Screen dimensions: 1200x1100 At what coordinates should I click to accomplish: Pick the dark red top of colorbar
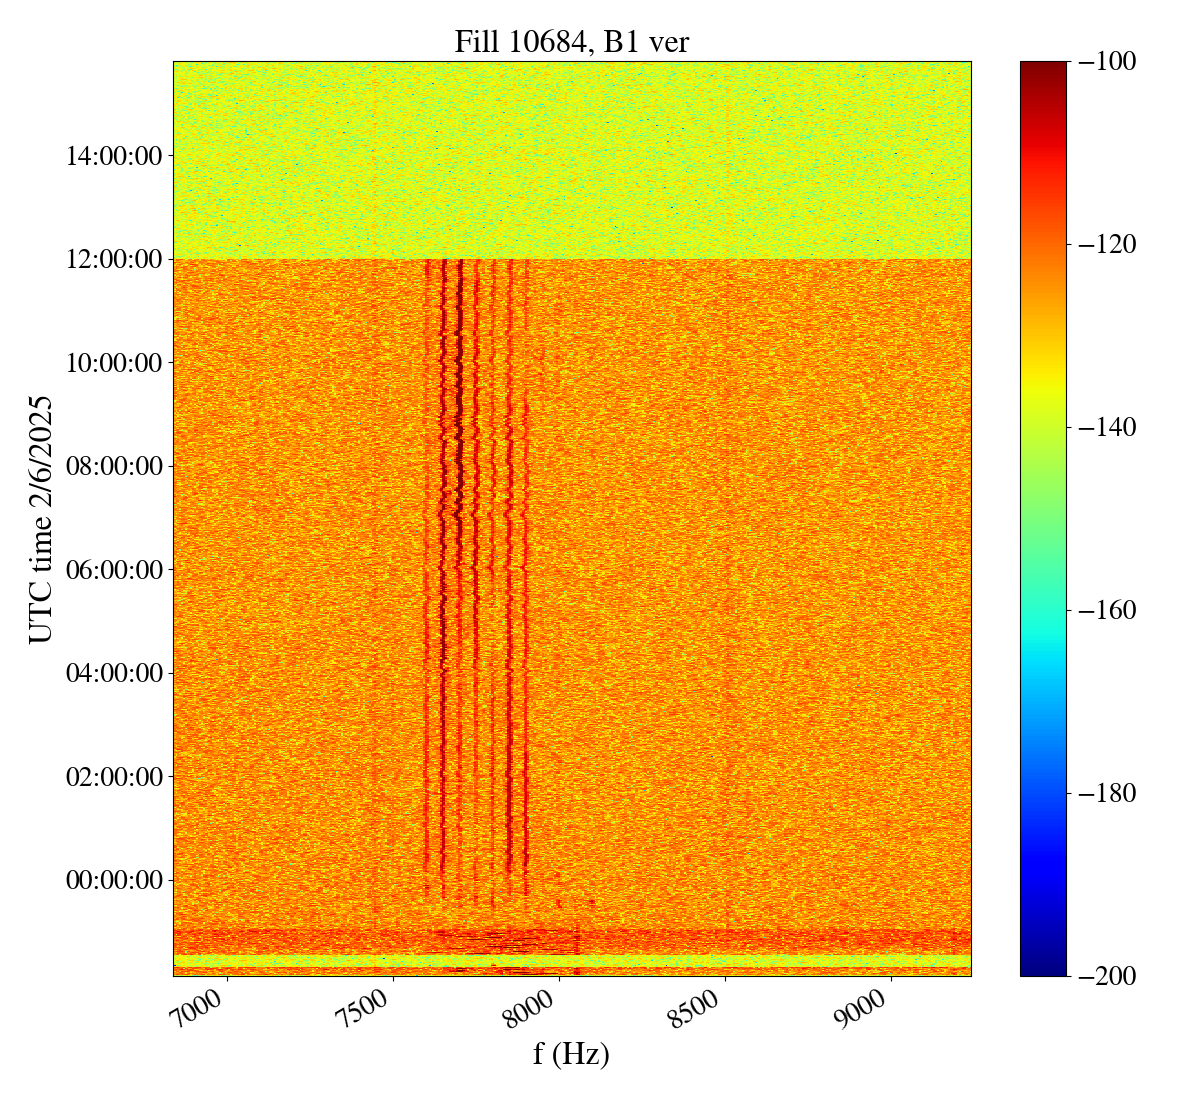point(1043,68)
